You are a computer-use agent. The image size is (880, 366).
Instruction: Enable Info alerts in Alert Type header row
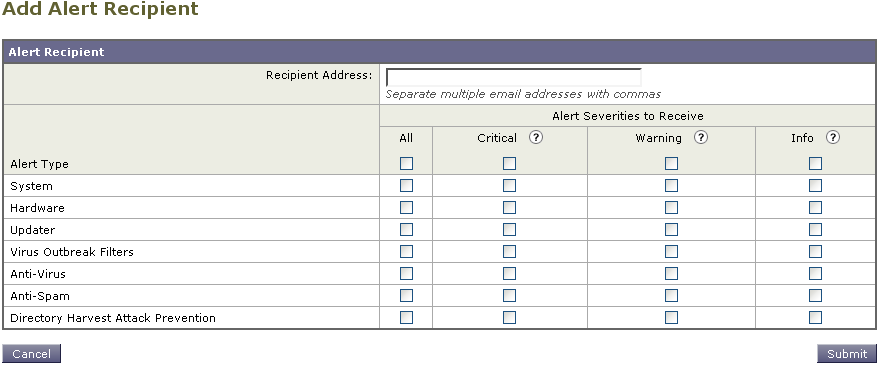815,163
